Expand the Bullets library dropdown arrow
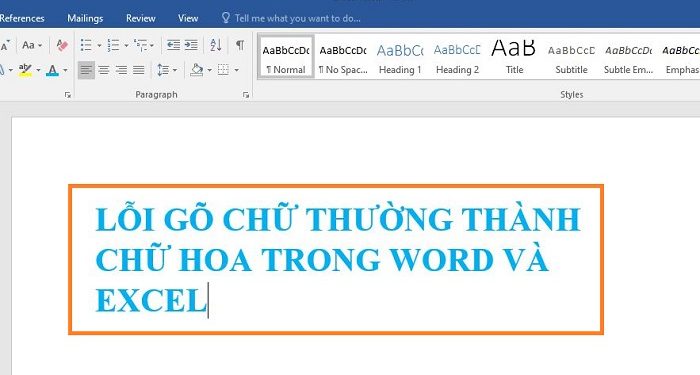 pos(99,46)
